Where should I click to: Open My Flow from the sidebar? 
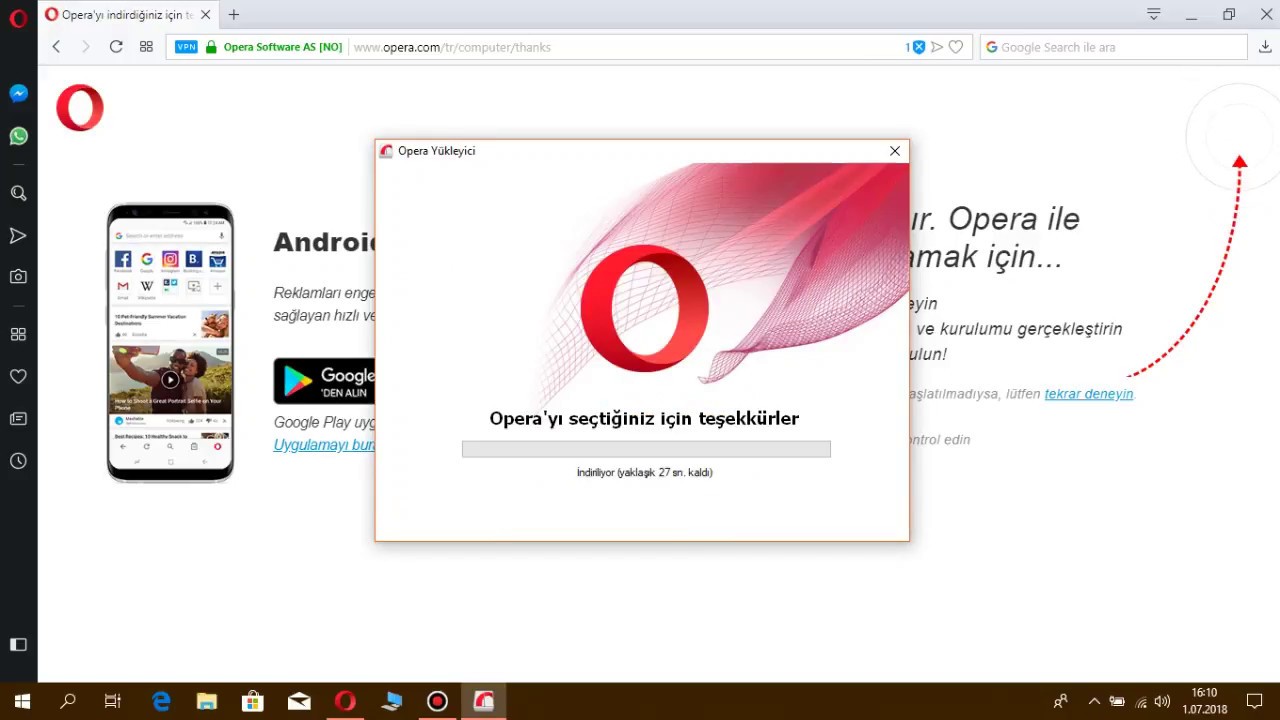coord(18,236)
